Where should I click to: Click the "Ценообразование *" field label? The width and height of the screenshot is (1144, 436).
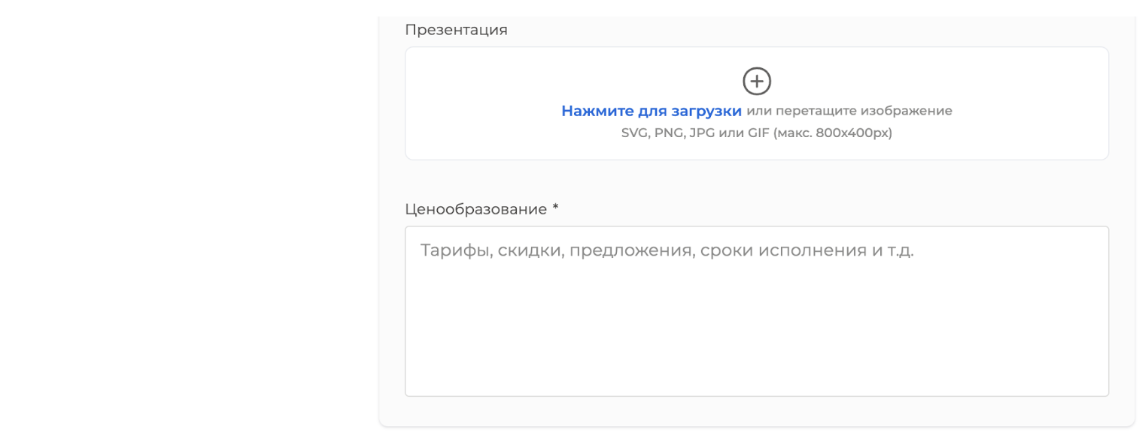(x=482, y=209)
